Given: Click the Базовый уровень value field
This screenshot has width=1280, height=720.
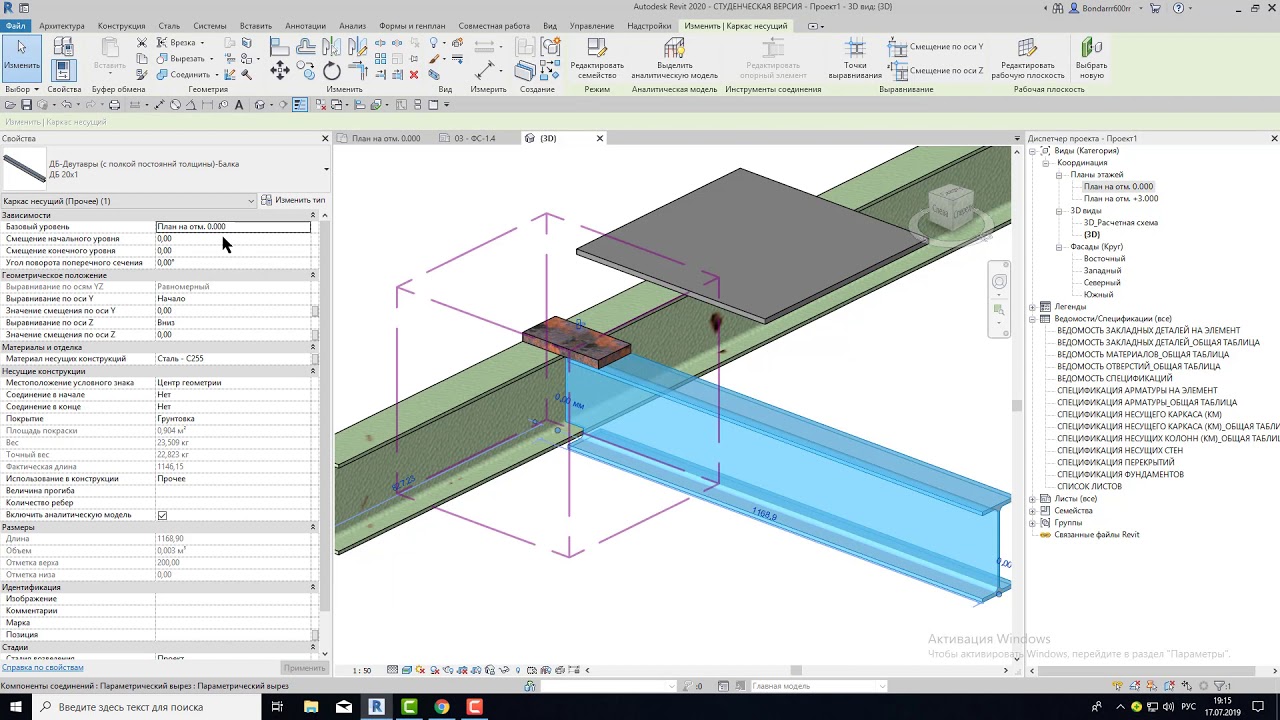Looking at the screenshot, I should [x=233, y=227].
